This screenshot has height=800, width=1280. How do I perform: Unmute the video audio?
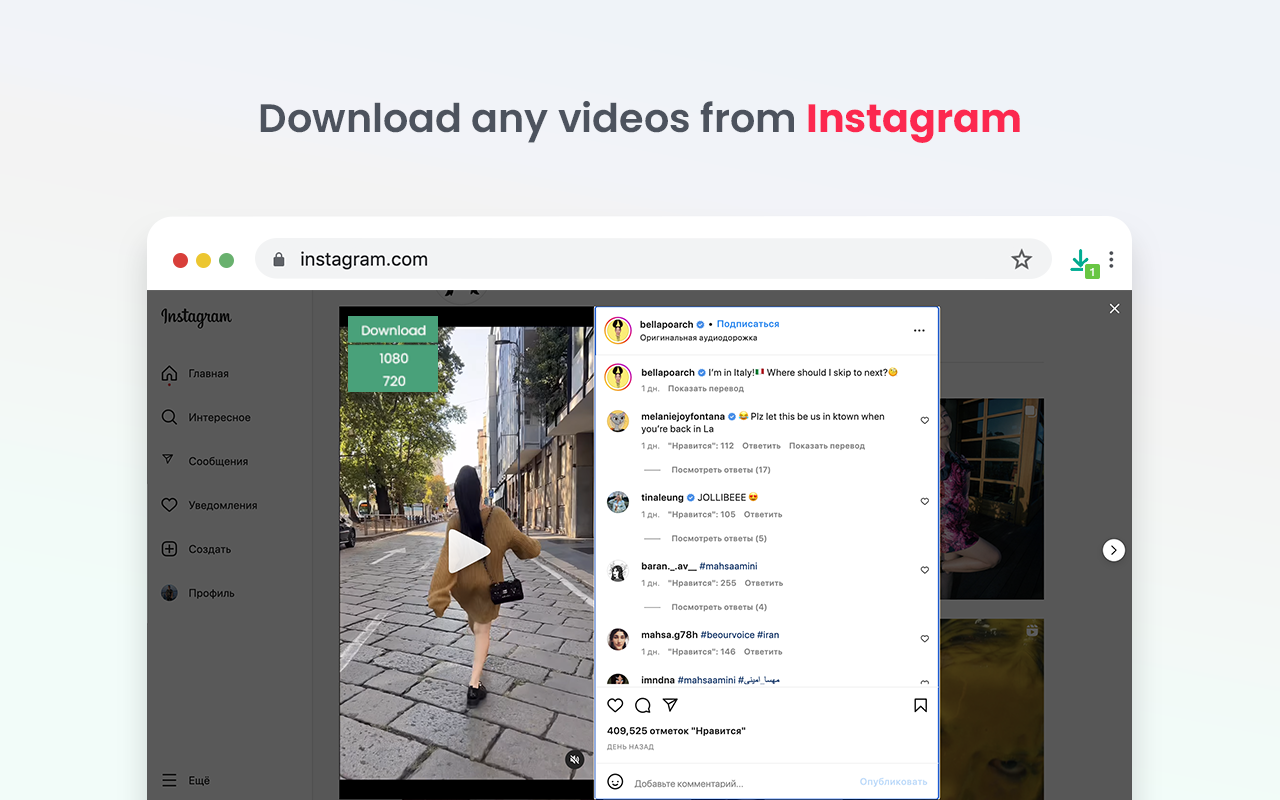575,759
